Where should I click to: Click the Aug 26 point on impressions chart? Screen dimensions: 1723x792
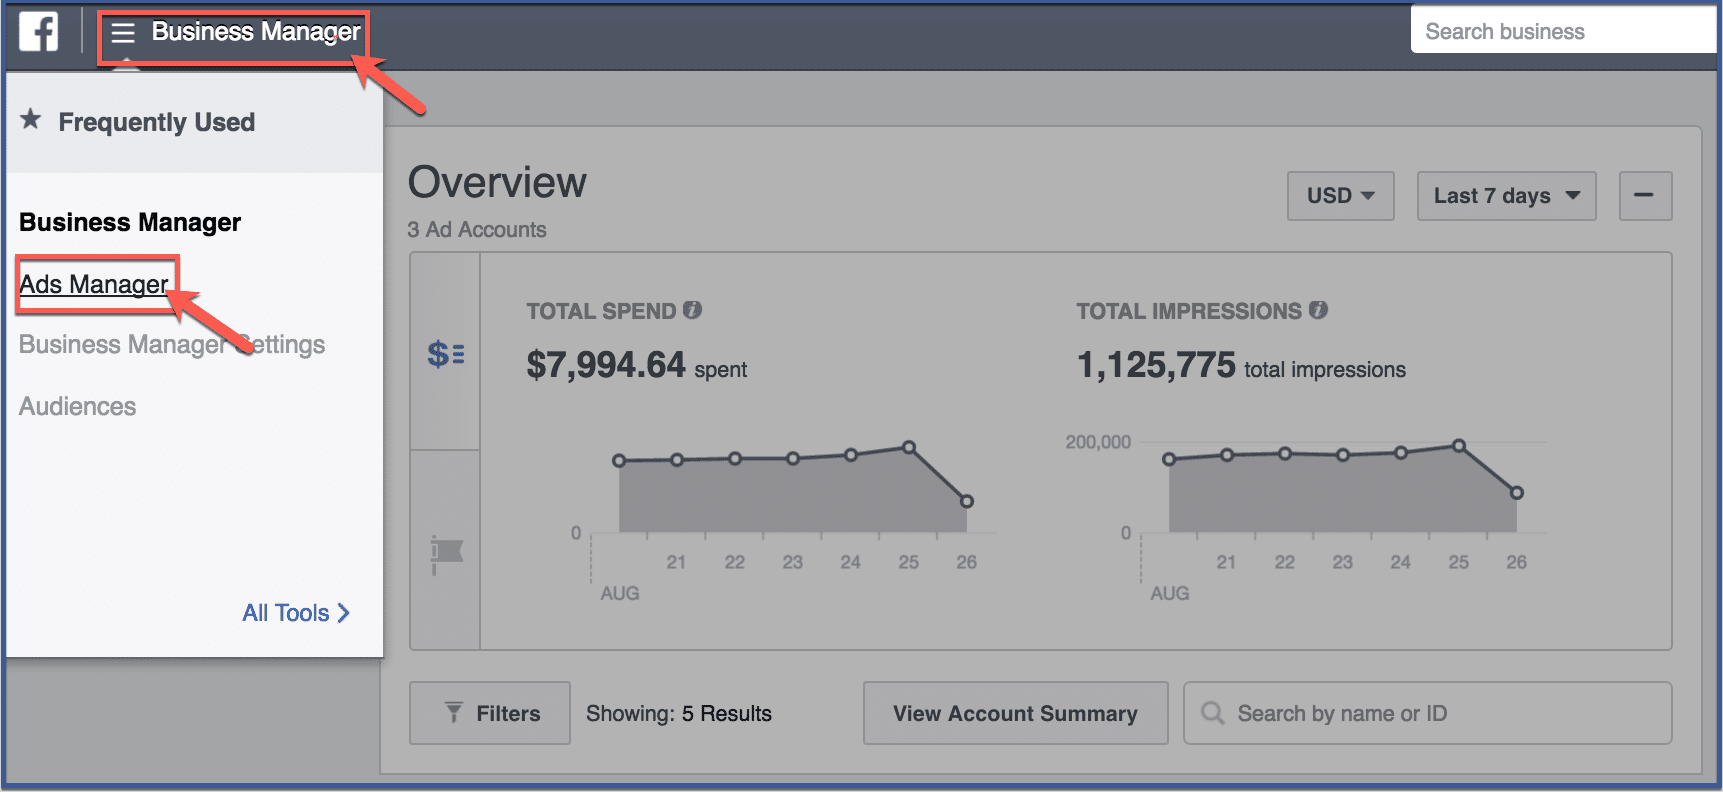[1517, 493]
